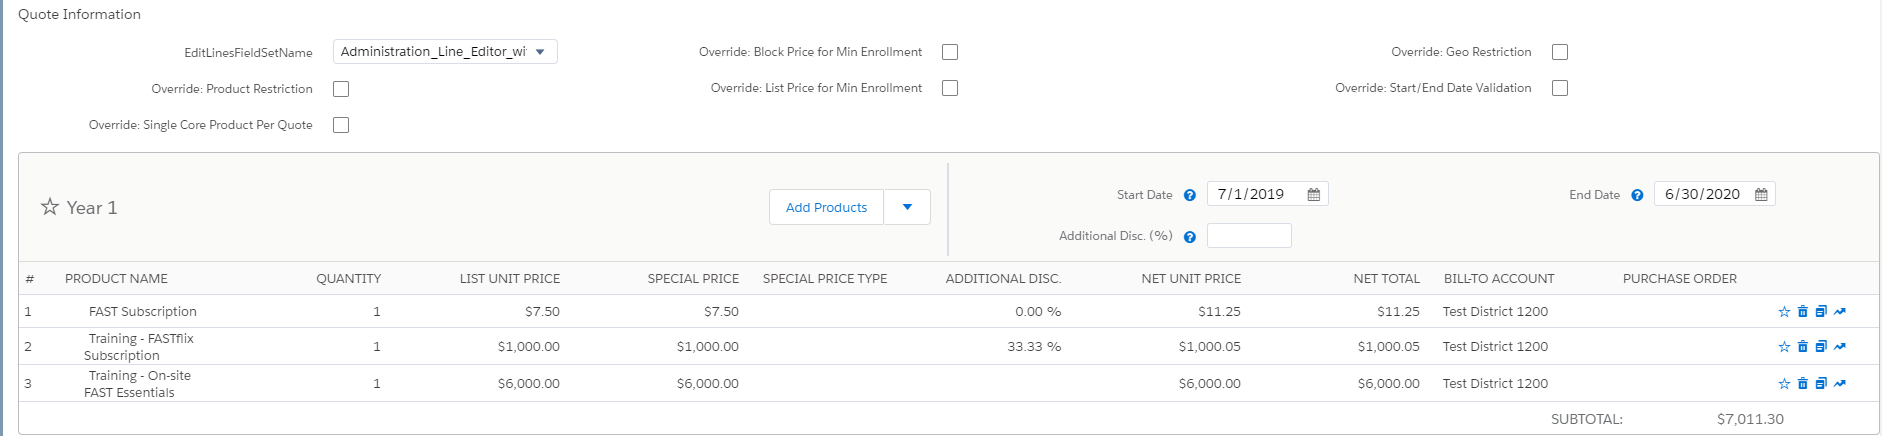This screenshot has height=436, width=1882.
Task: Open the End Date calendar picker
Action: click(x=1761, y=195)
